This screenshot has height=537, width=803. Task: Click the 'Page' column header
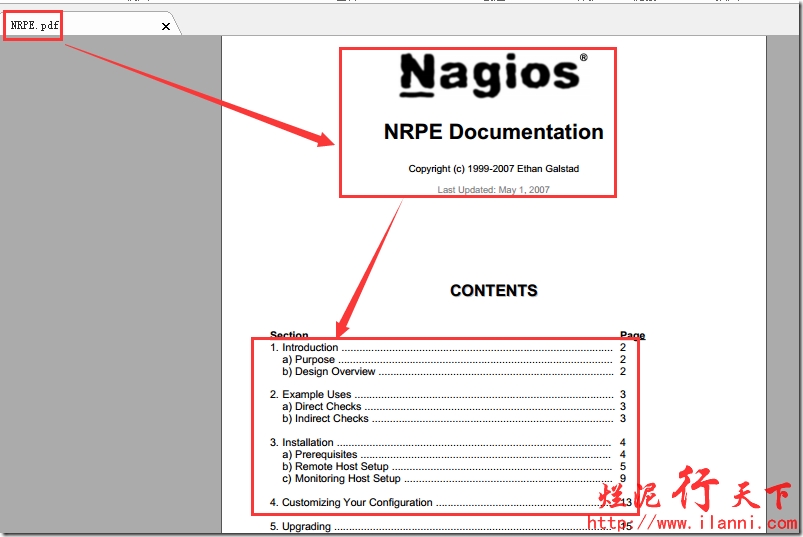pyautogui.click(x=632, y=335)
